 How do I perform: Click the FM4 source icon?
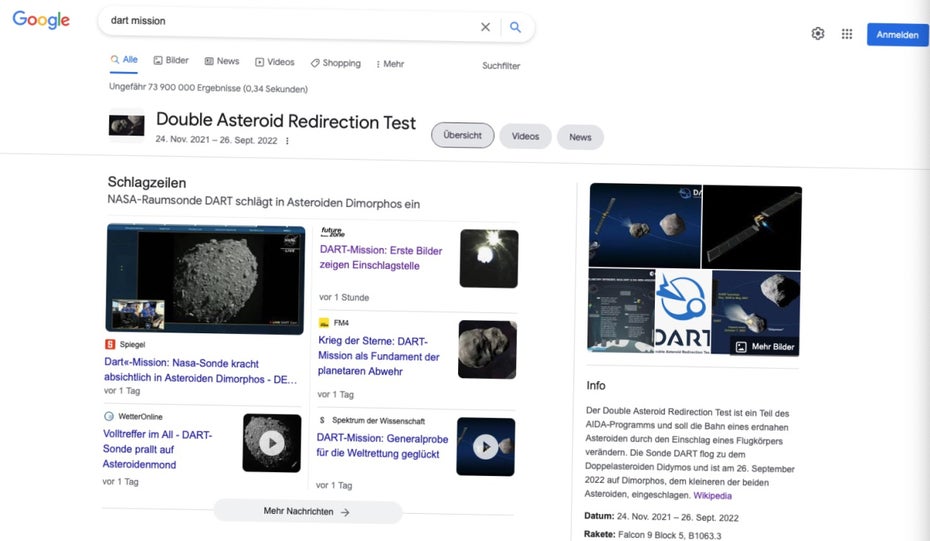point(324,323)
